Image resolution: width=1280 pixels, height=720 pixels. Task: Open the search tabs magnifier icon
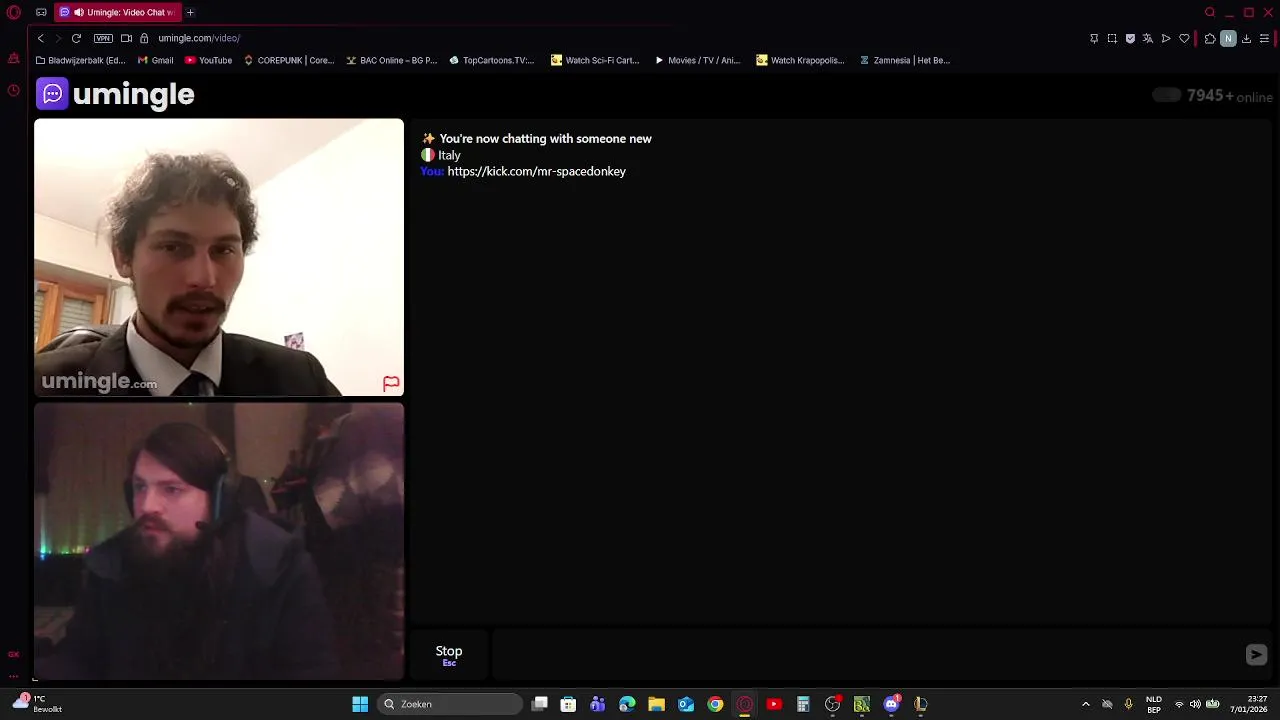tap(1210, 13)
